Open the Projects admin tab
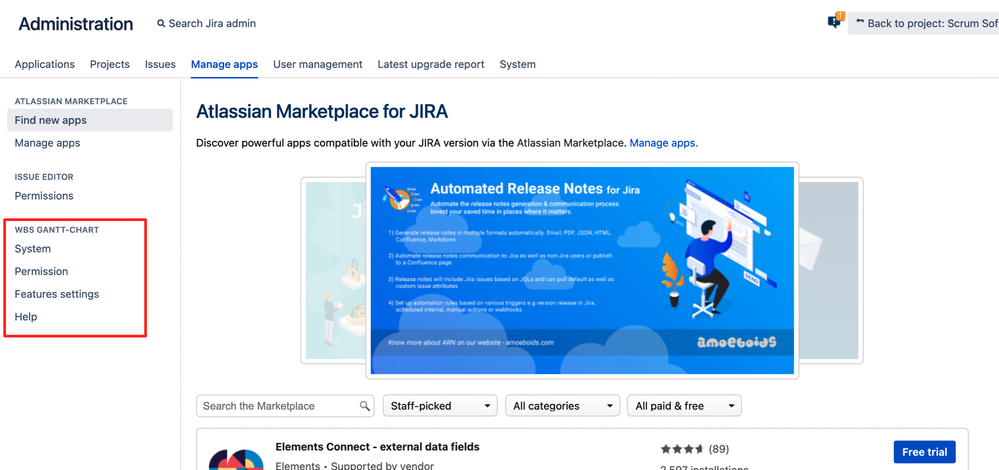Screen dimensions: 999x470 (x=110, y=64)
